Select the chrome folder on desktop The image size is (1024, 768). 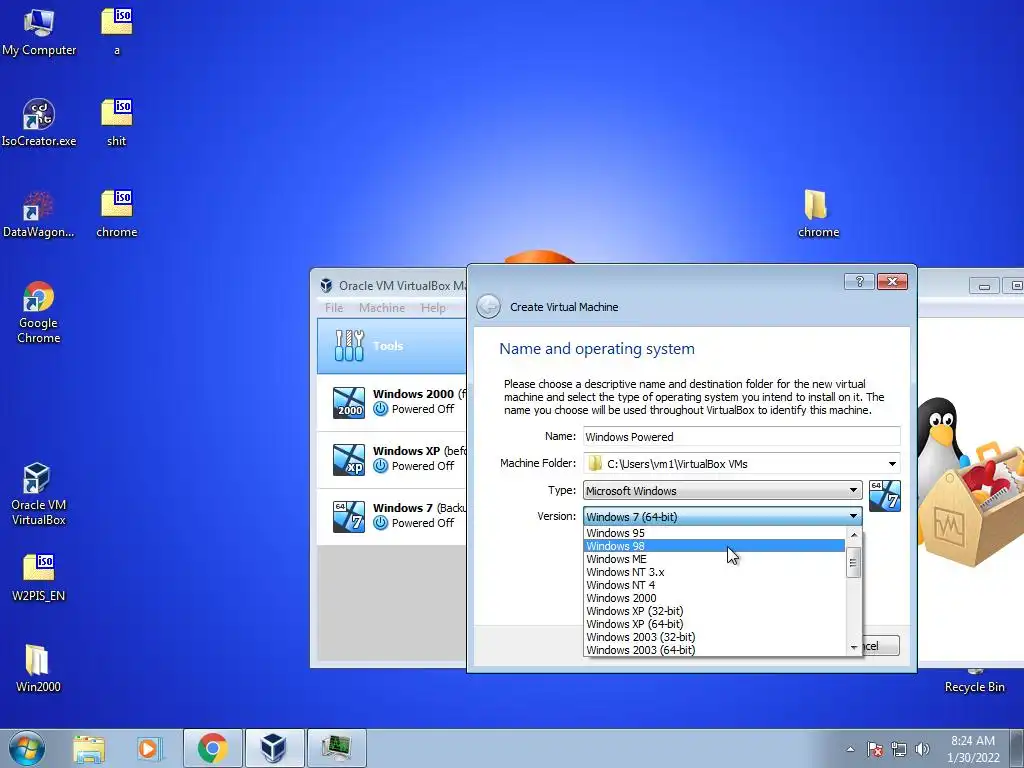(x=818, y=214)
